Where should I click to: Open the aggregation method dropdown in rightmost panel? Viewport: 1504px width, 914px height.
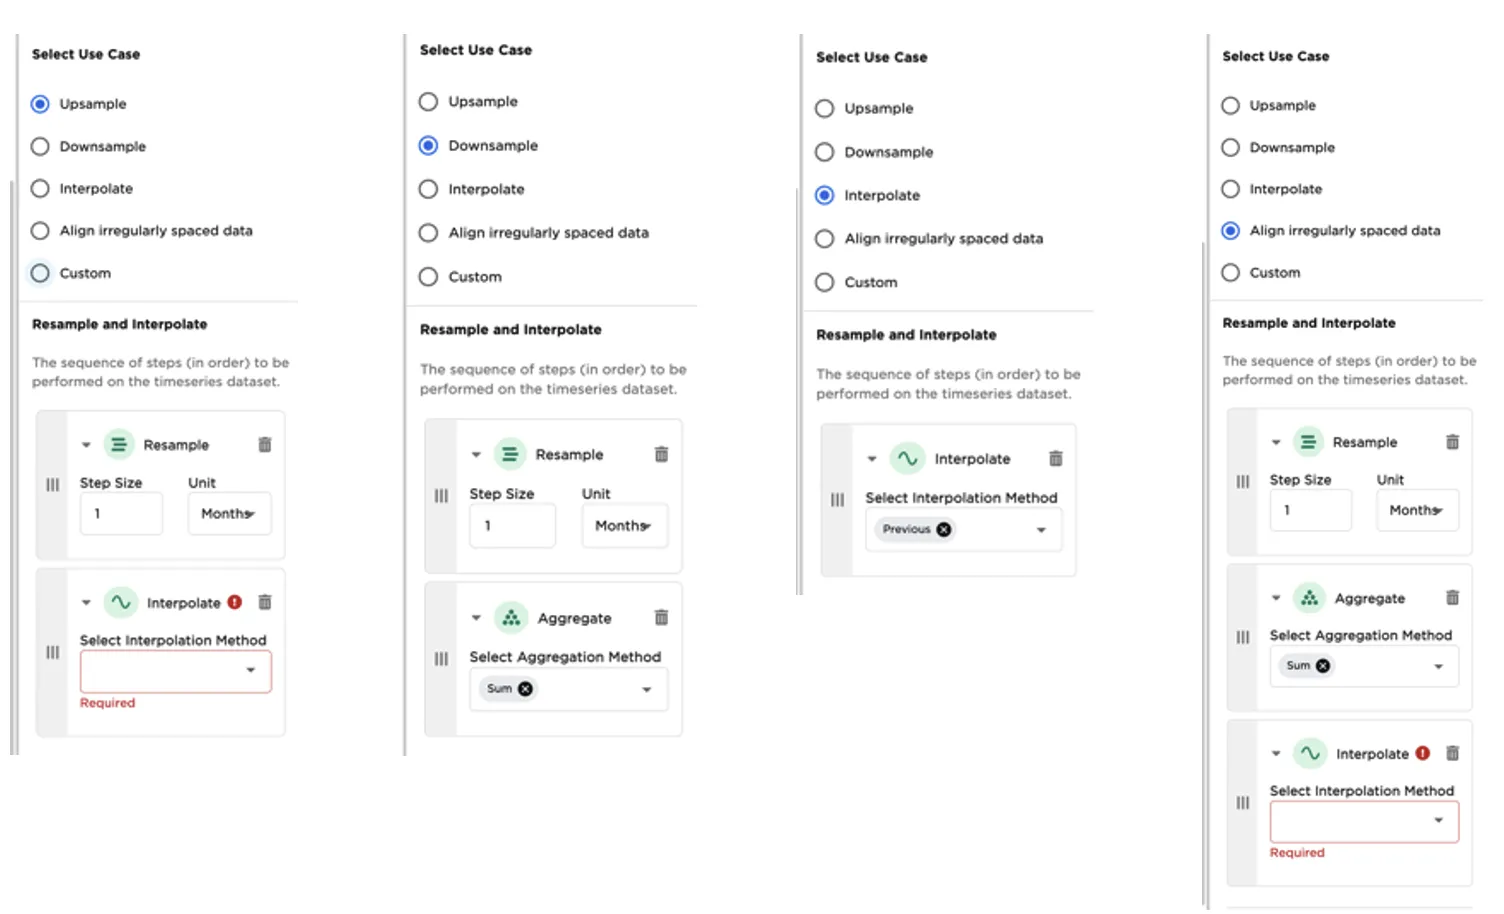pyautogui.click(x=1438, y=666)
